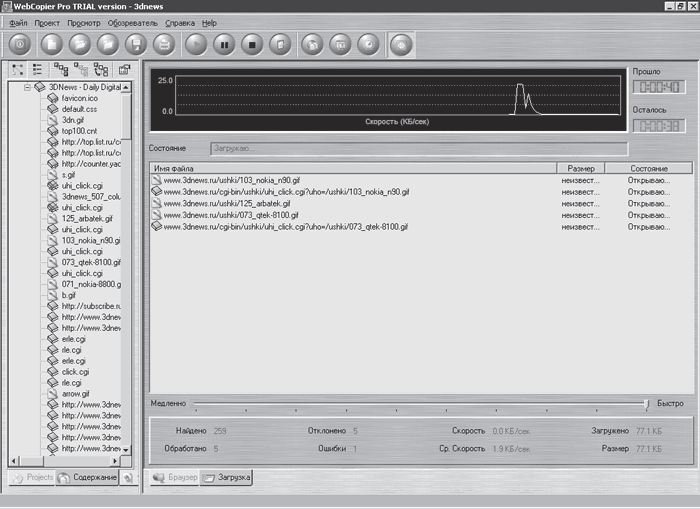Toggle the highlighted last round toolbar button
The height and width of the screenshot is (509, 700).
click(401, 44)
